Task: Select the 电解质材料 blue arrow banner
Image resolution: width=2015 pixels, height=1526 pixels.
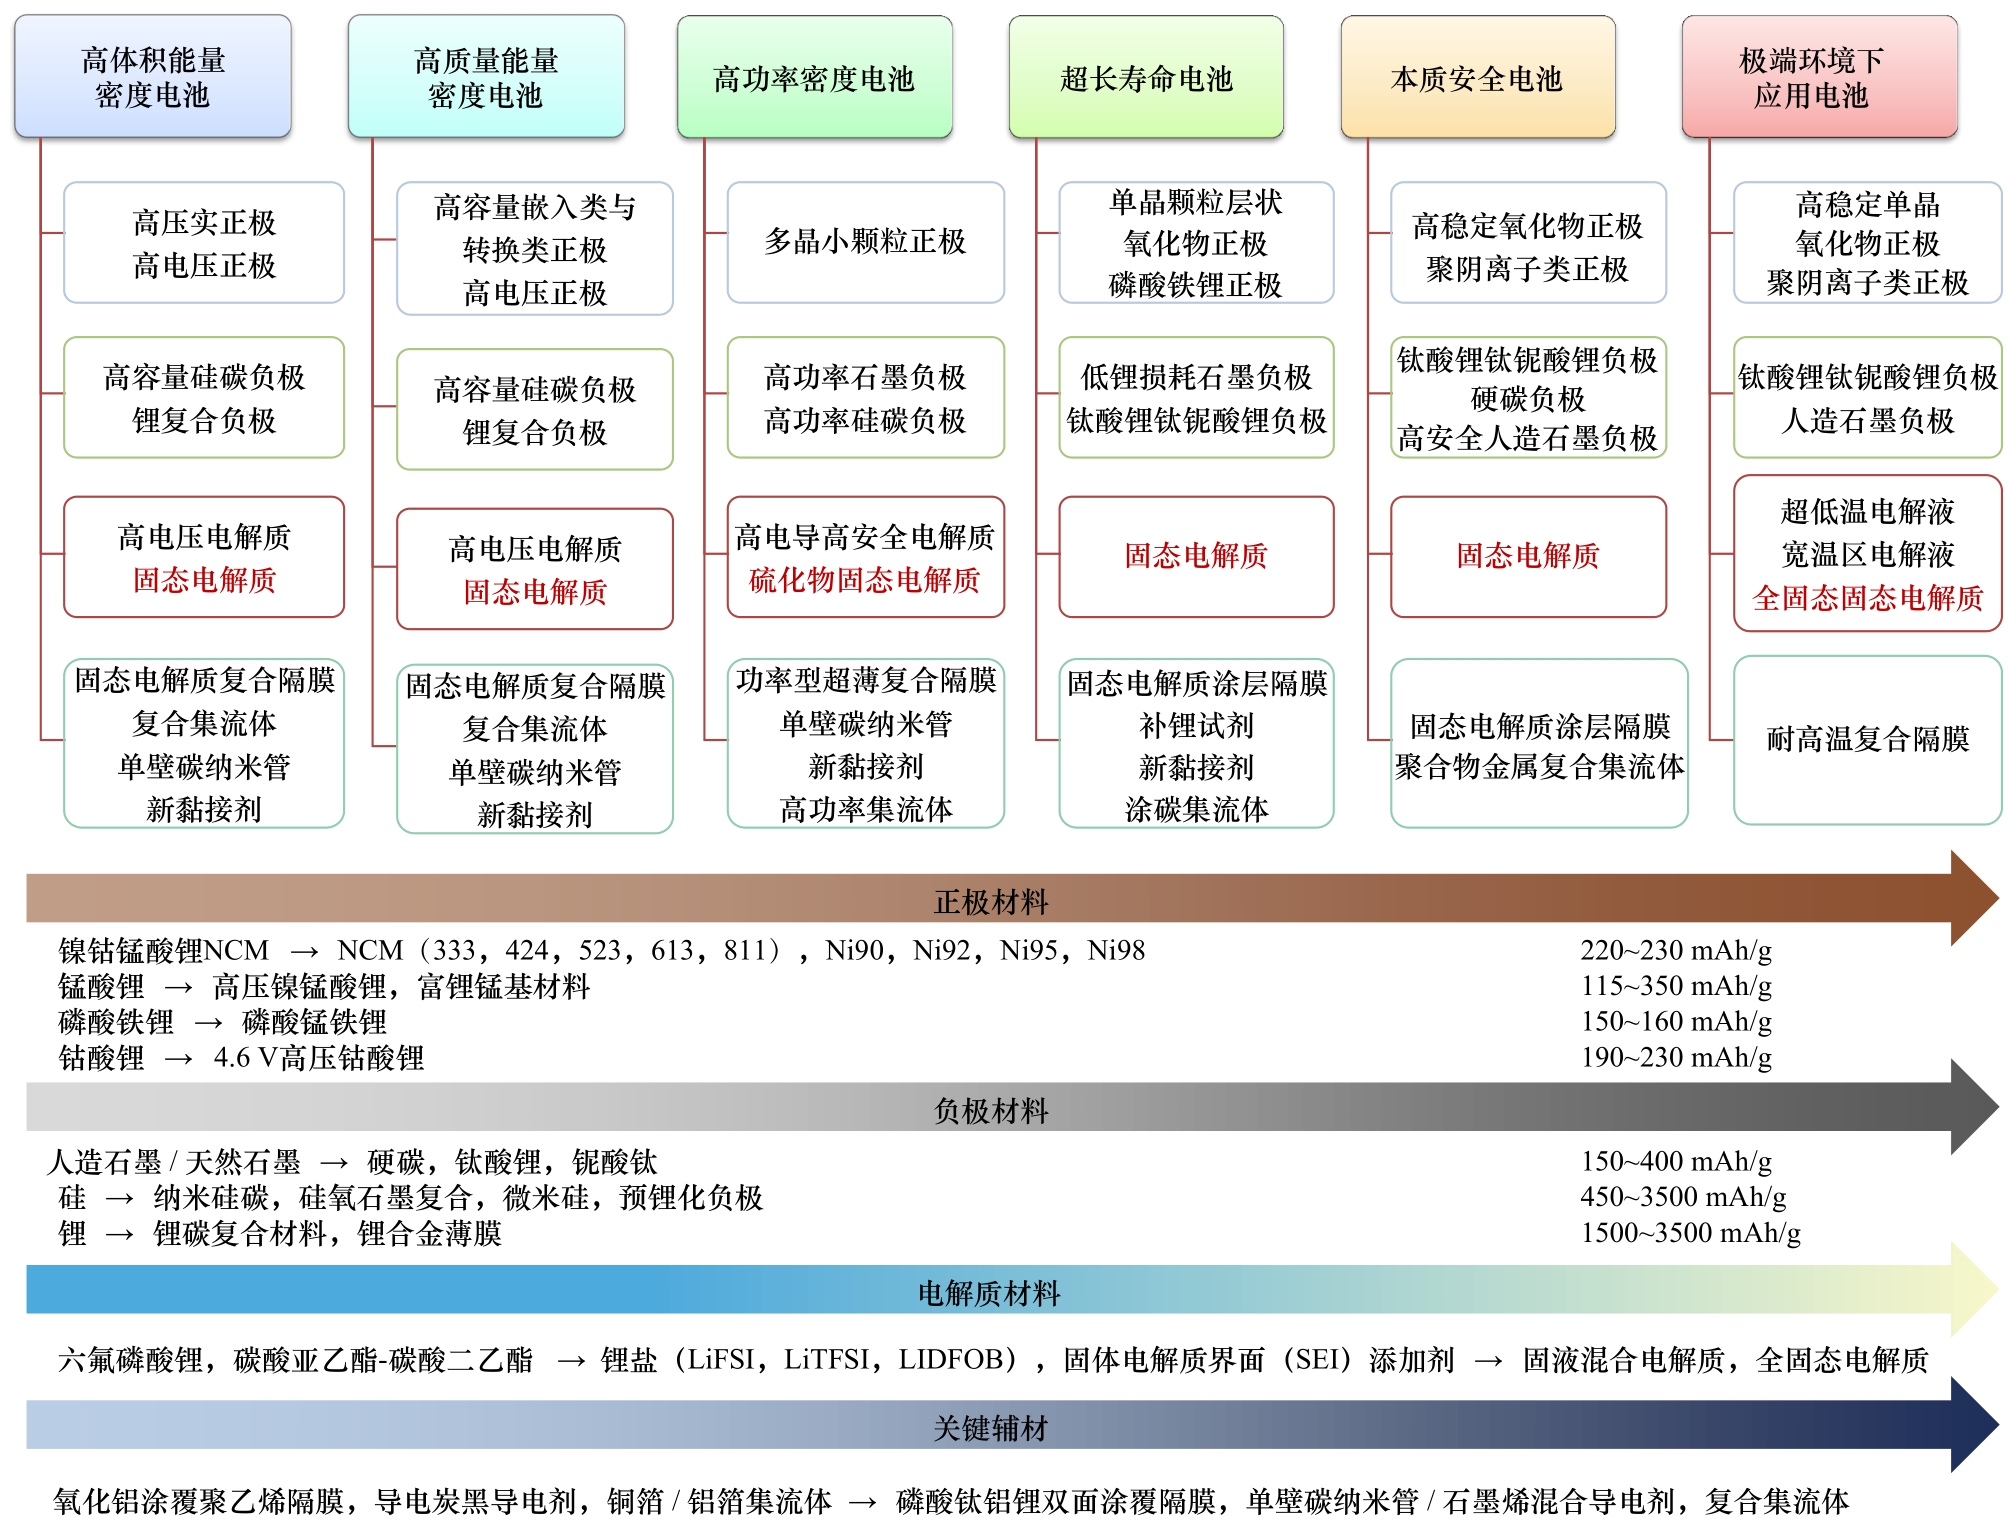Action: tap(988, 1293)
